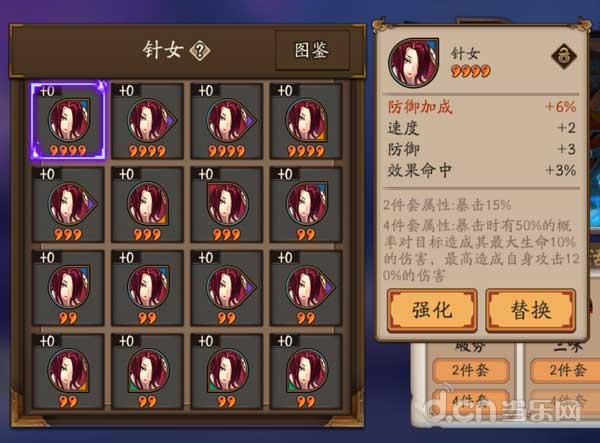The width and height of the screenshot is (600, 443).
Task: Click the large 针女 portrait in the detail panel
Action: click(413, 62)
